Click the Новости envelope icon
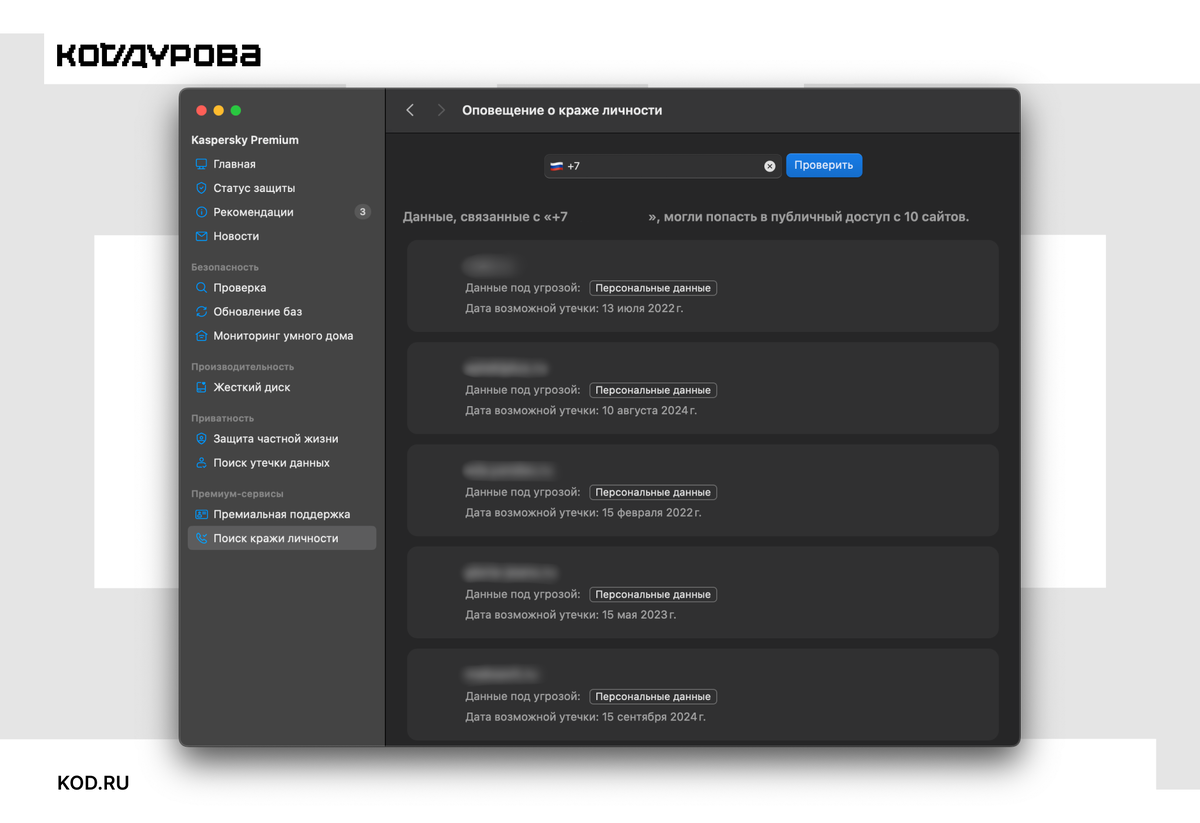This screenshot has height=823, width=1200. tap(201, 236)
